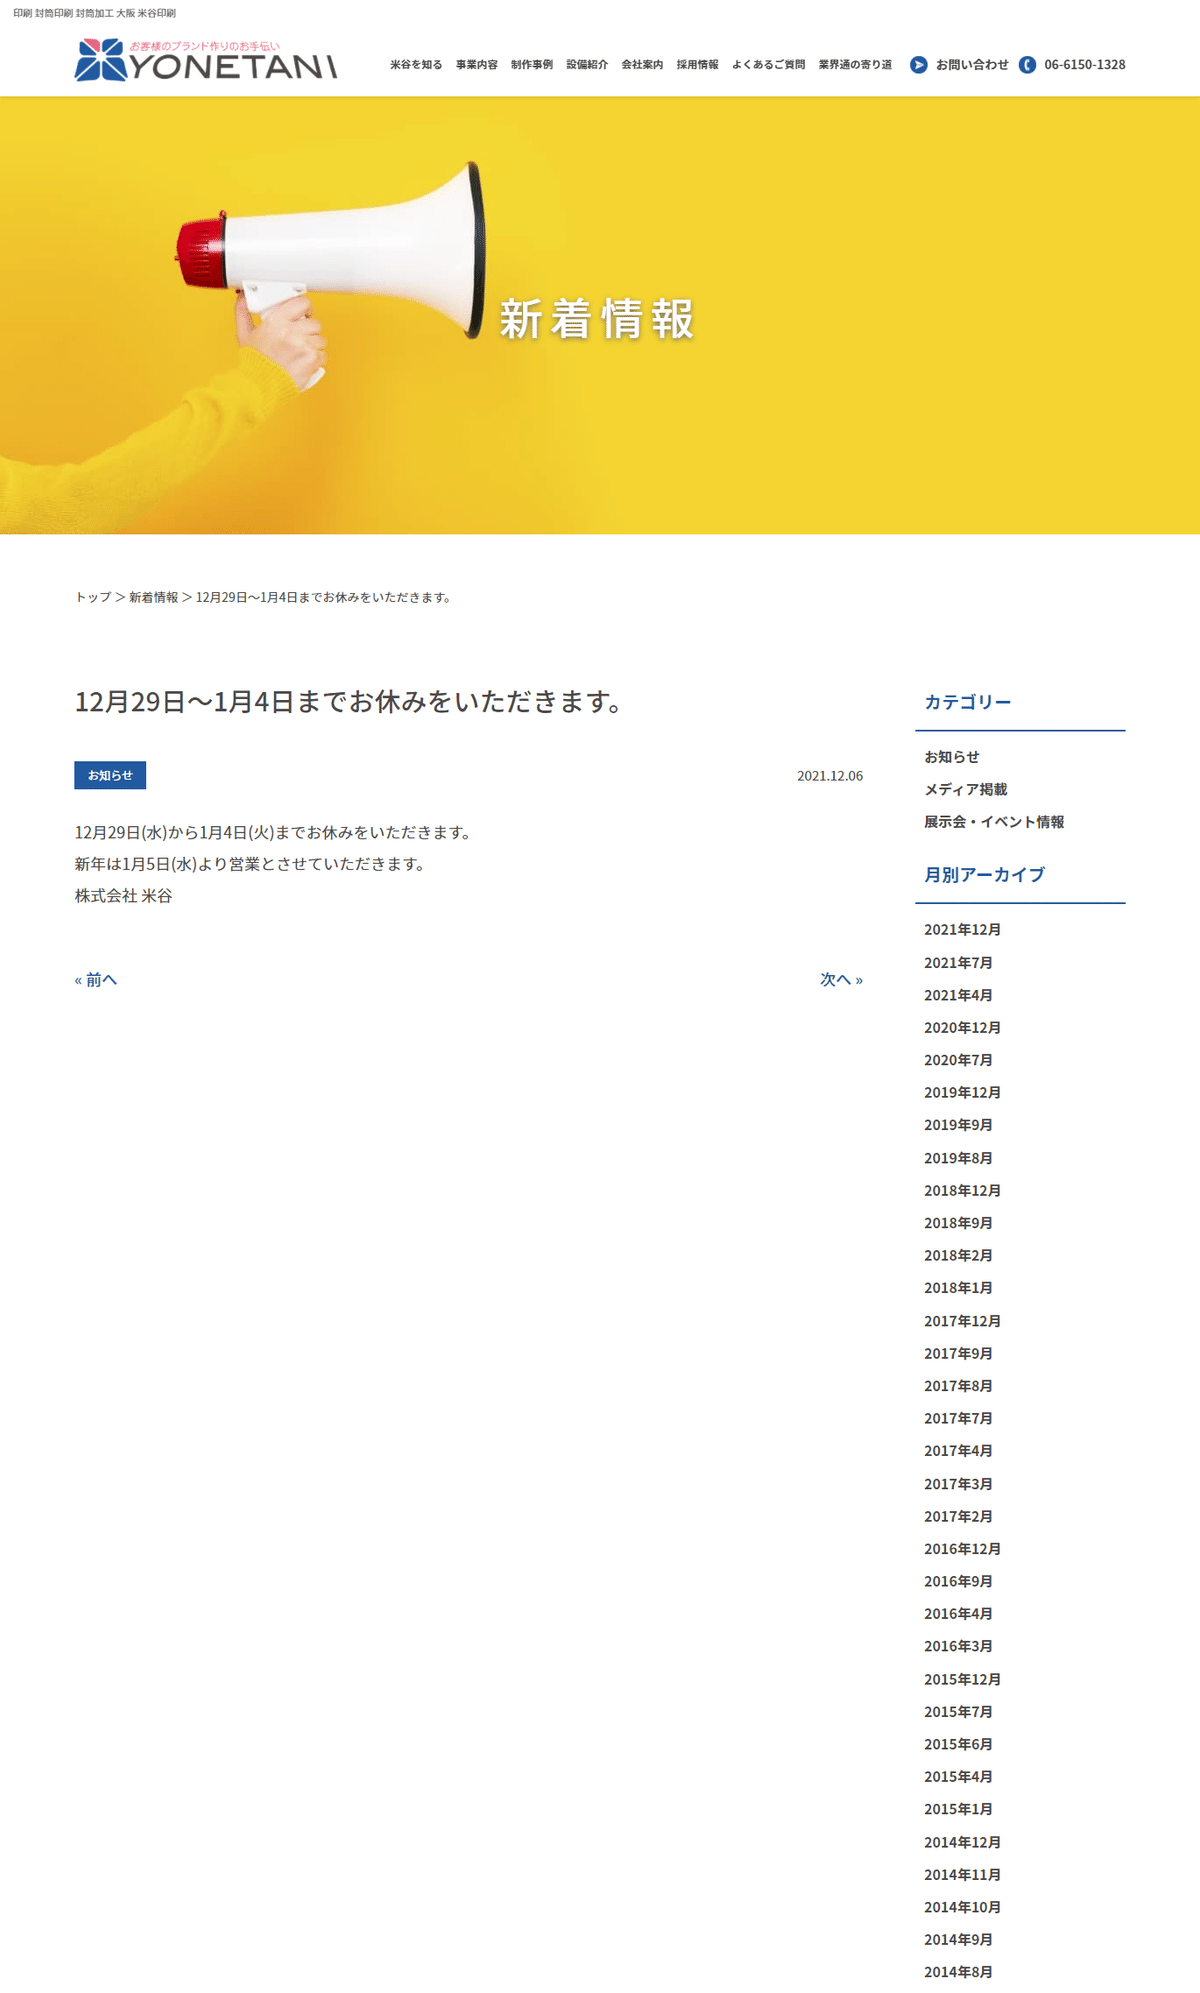Open the 2017年8月 archive
This screenshot has width=1200, height=1993.
958,1386
